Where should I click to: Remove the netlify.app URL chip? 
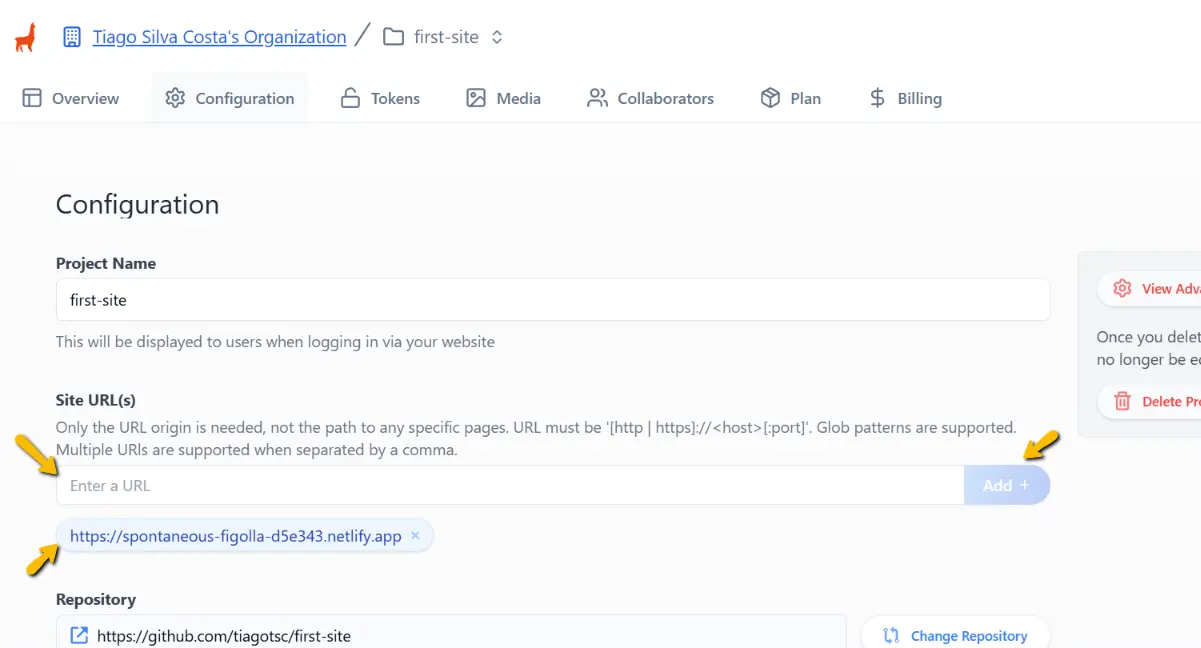coord(415,536)
